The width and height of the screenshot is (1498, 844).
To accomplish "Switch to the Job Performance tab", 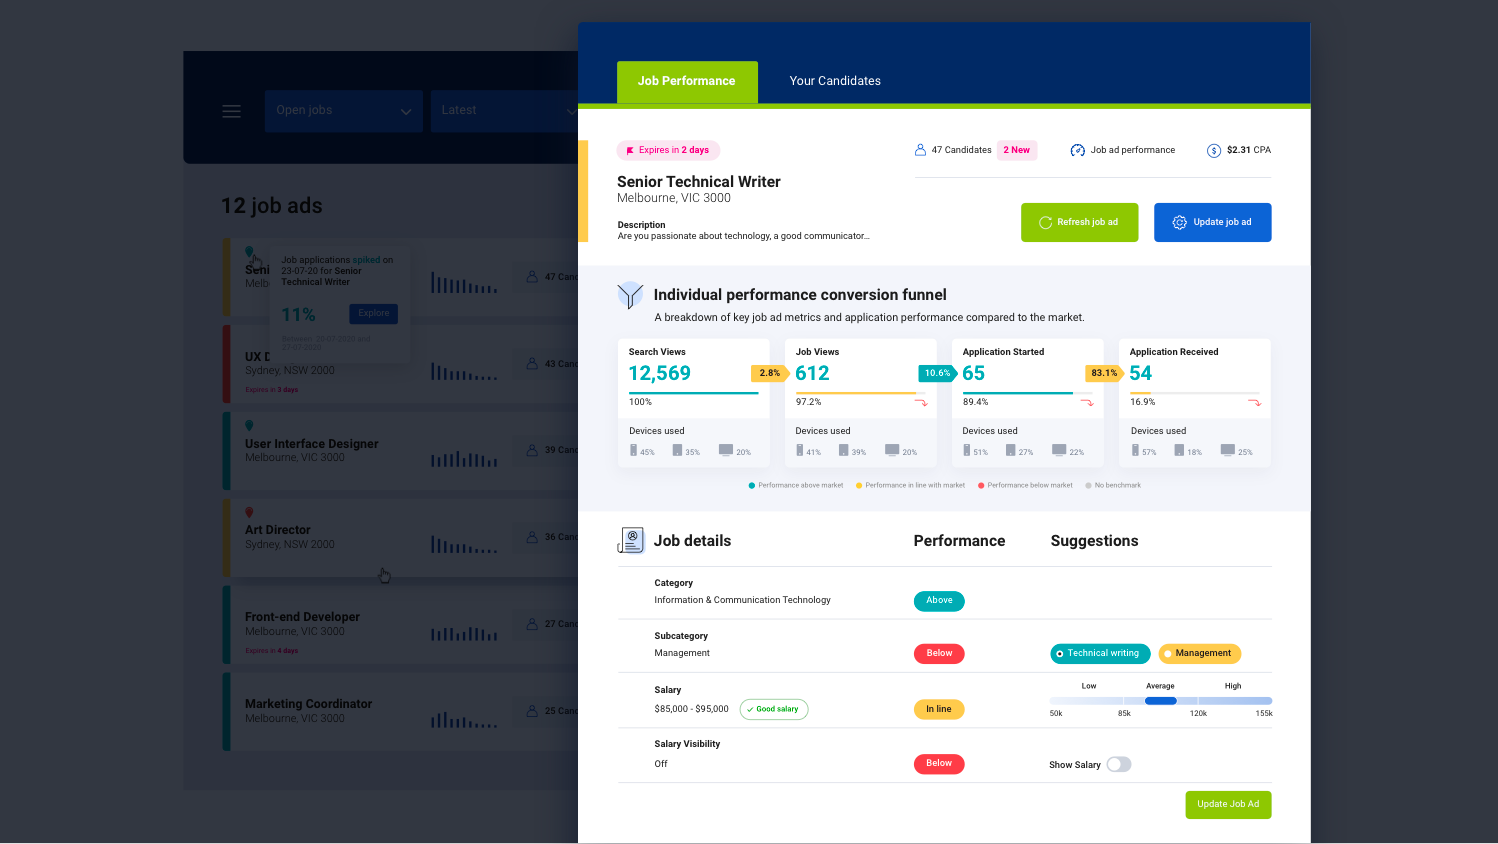I will [687, 82].
